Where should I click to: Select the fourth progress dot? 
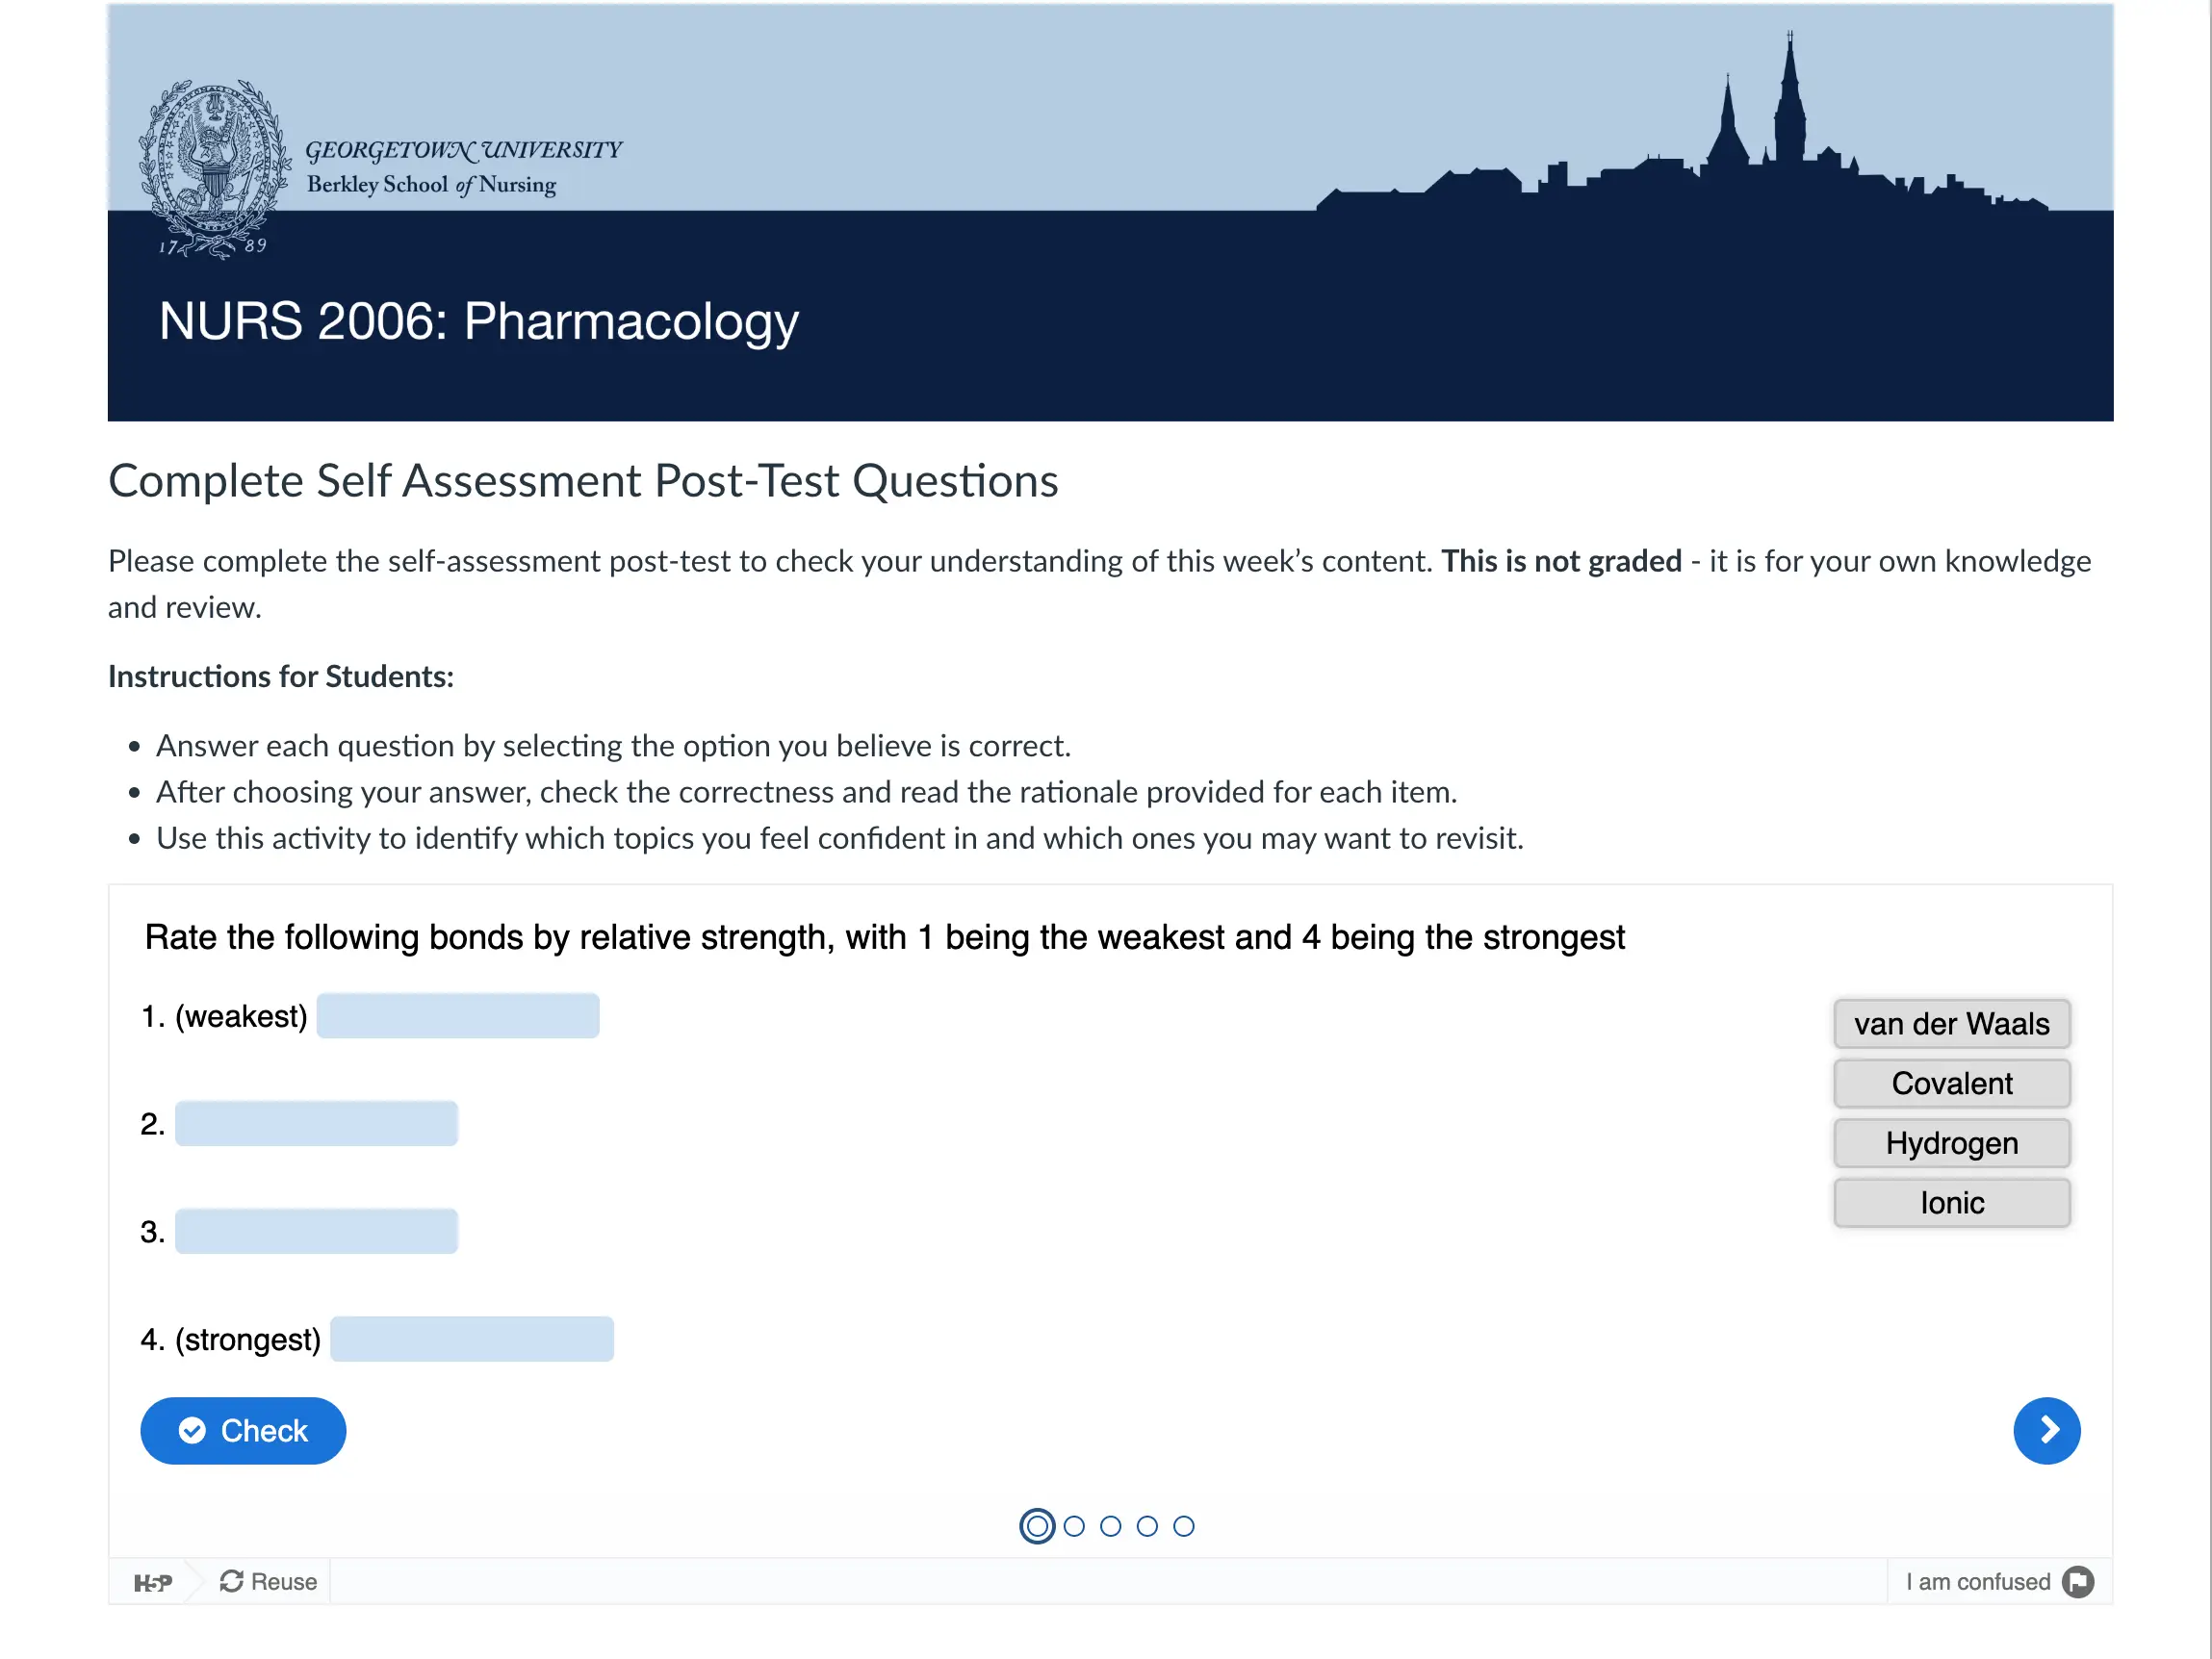point(1147,1526)
